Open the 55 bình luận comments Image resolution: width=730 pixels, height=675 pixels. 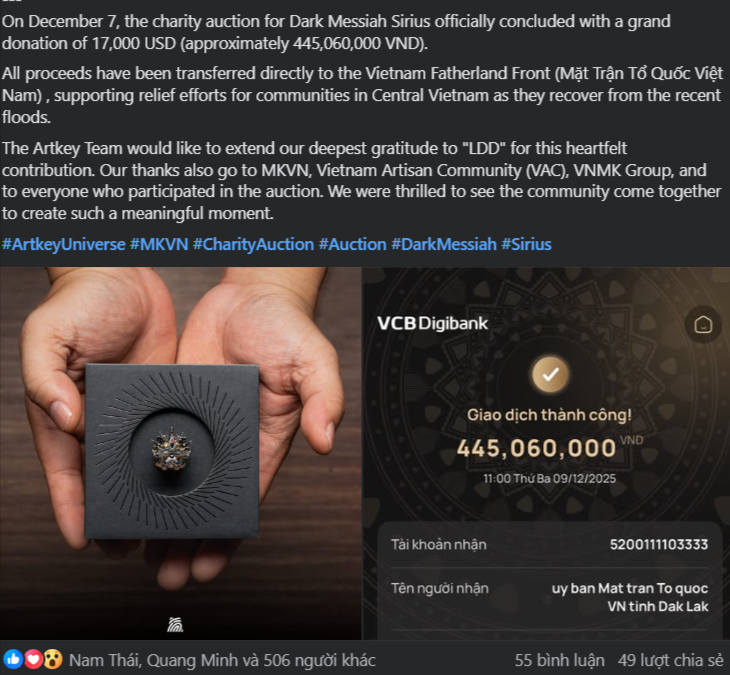(x=560, y=660)
